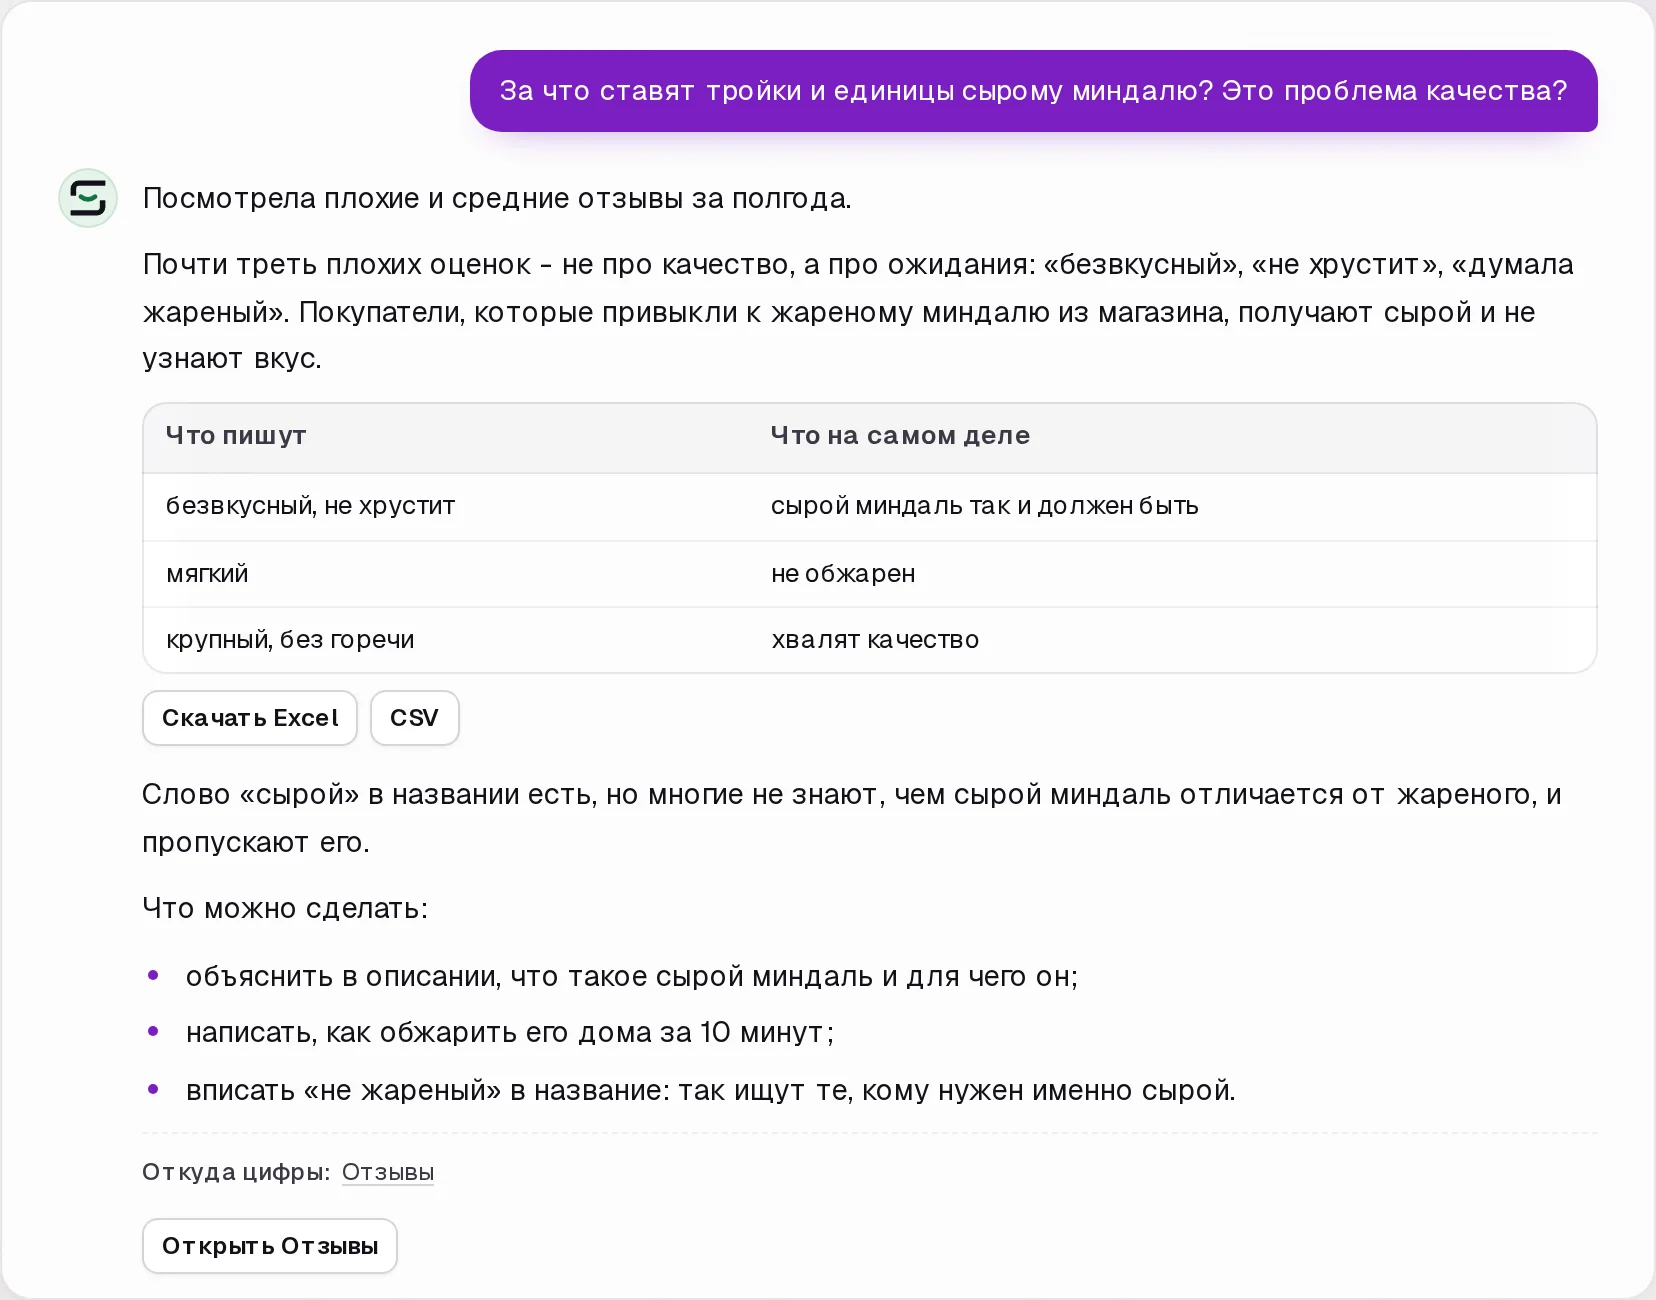The width and height of the screenshot is (1656, 1300).
Task: Download the table via Скачать Excel
Action: point(250,718)
